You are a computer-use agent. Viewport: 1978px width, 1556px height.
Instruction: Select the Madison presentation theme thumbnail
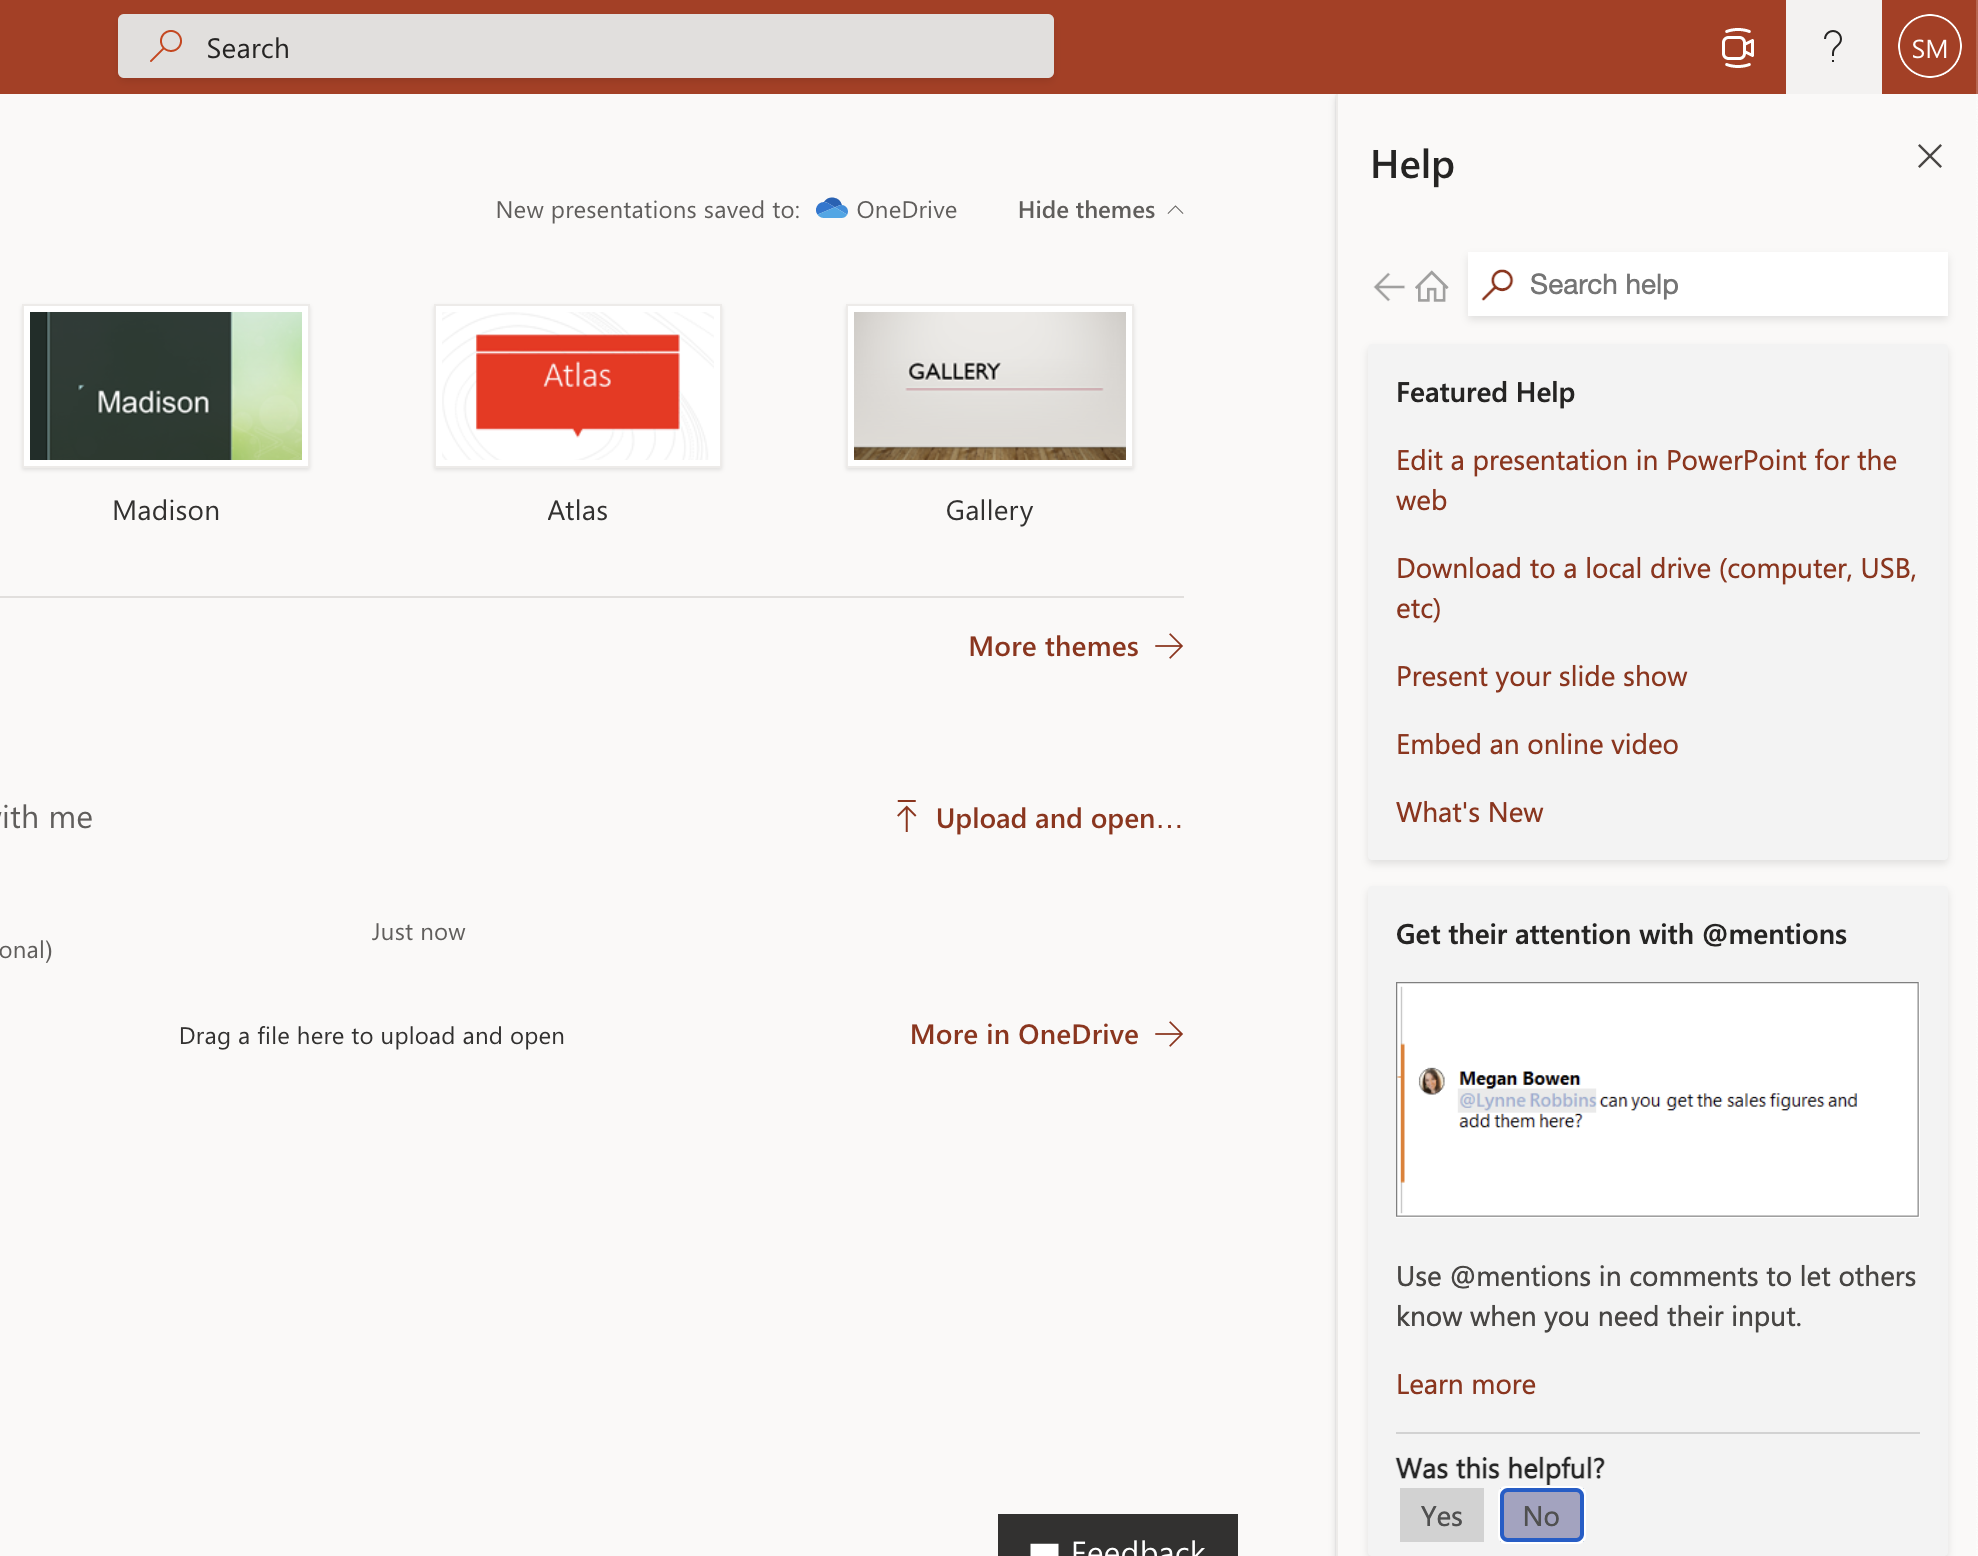point(165,385)
